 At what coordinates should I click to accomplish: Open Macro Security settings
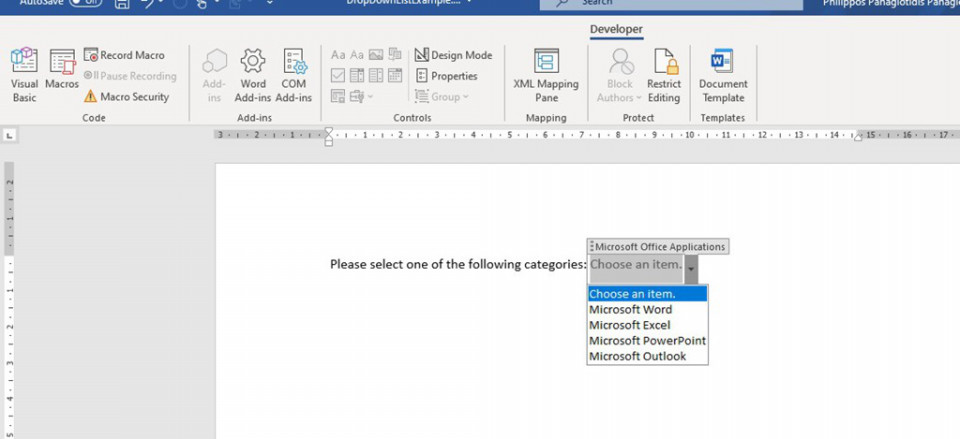tap(126, 97)
